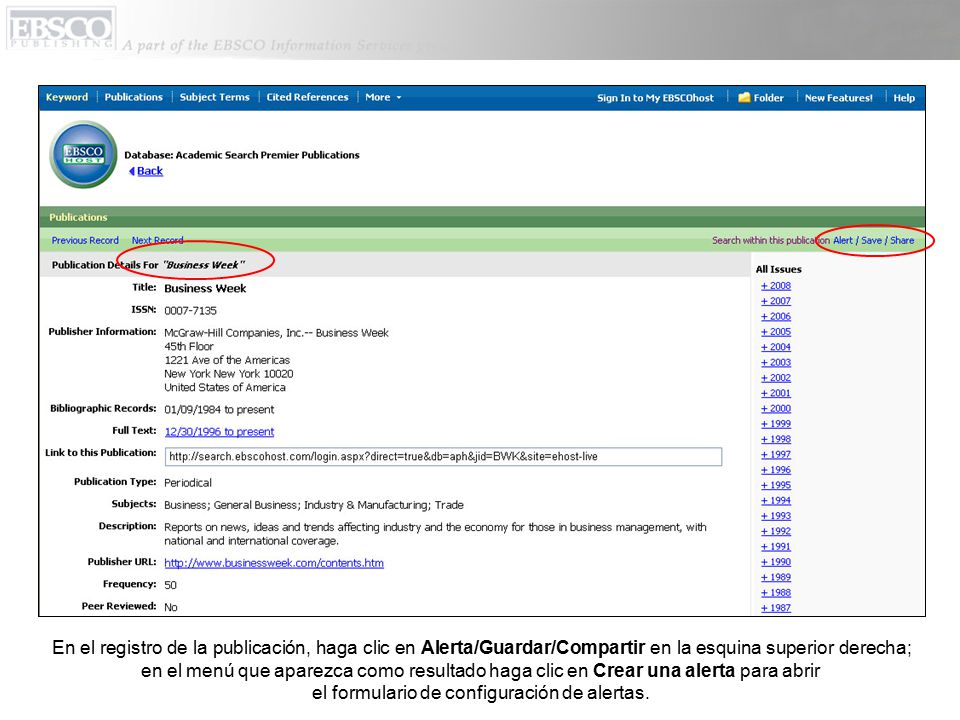Expand the 1989 issues
The width and height of the screenshot is (960, 720).
[x=776, y=577]
